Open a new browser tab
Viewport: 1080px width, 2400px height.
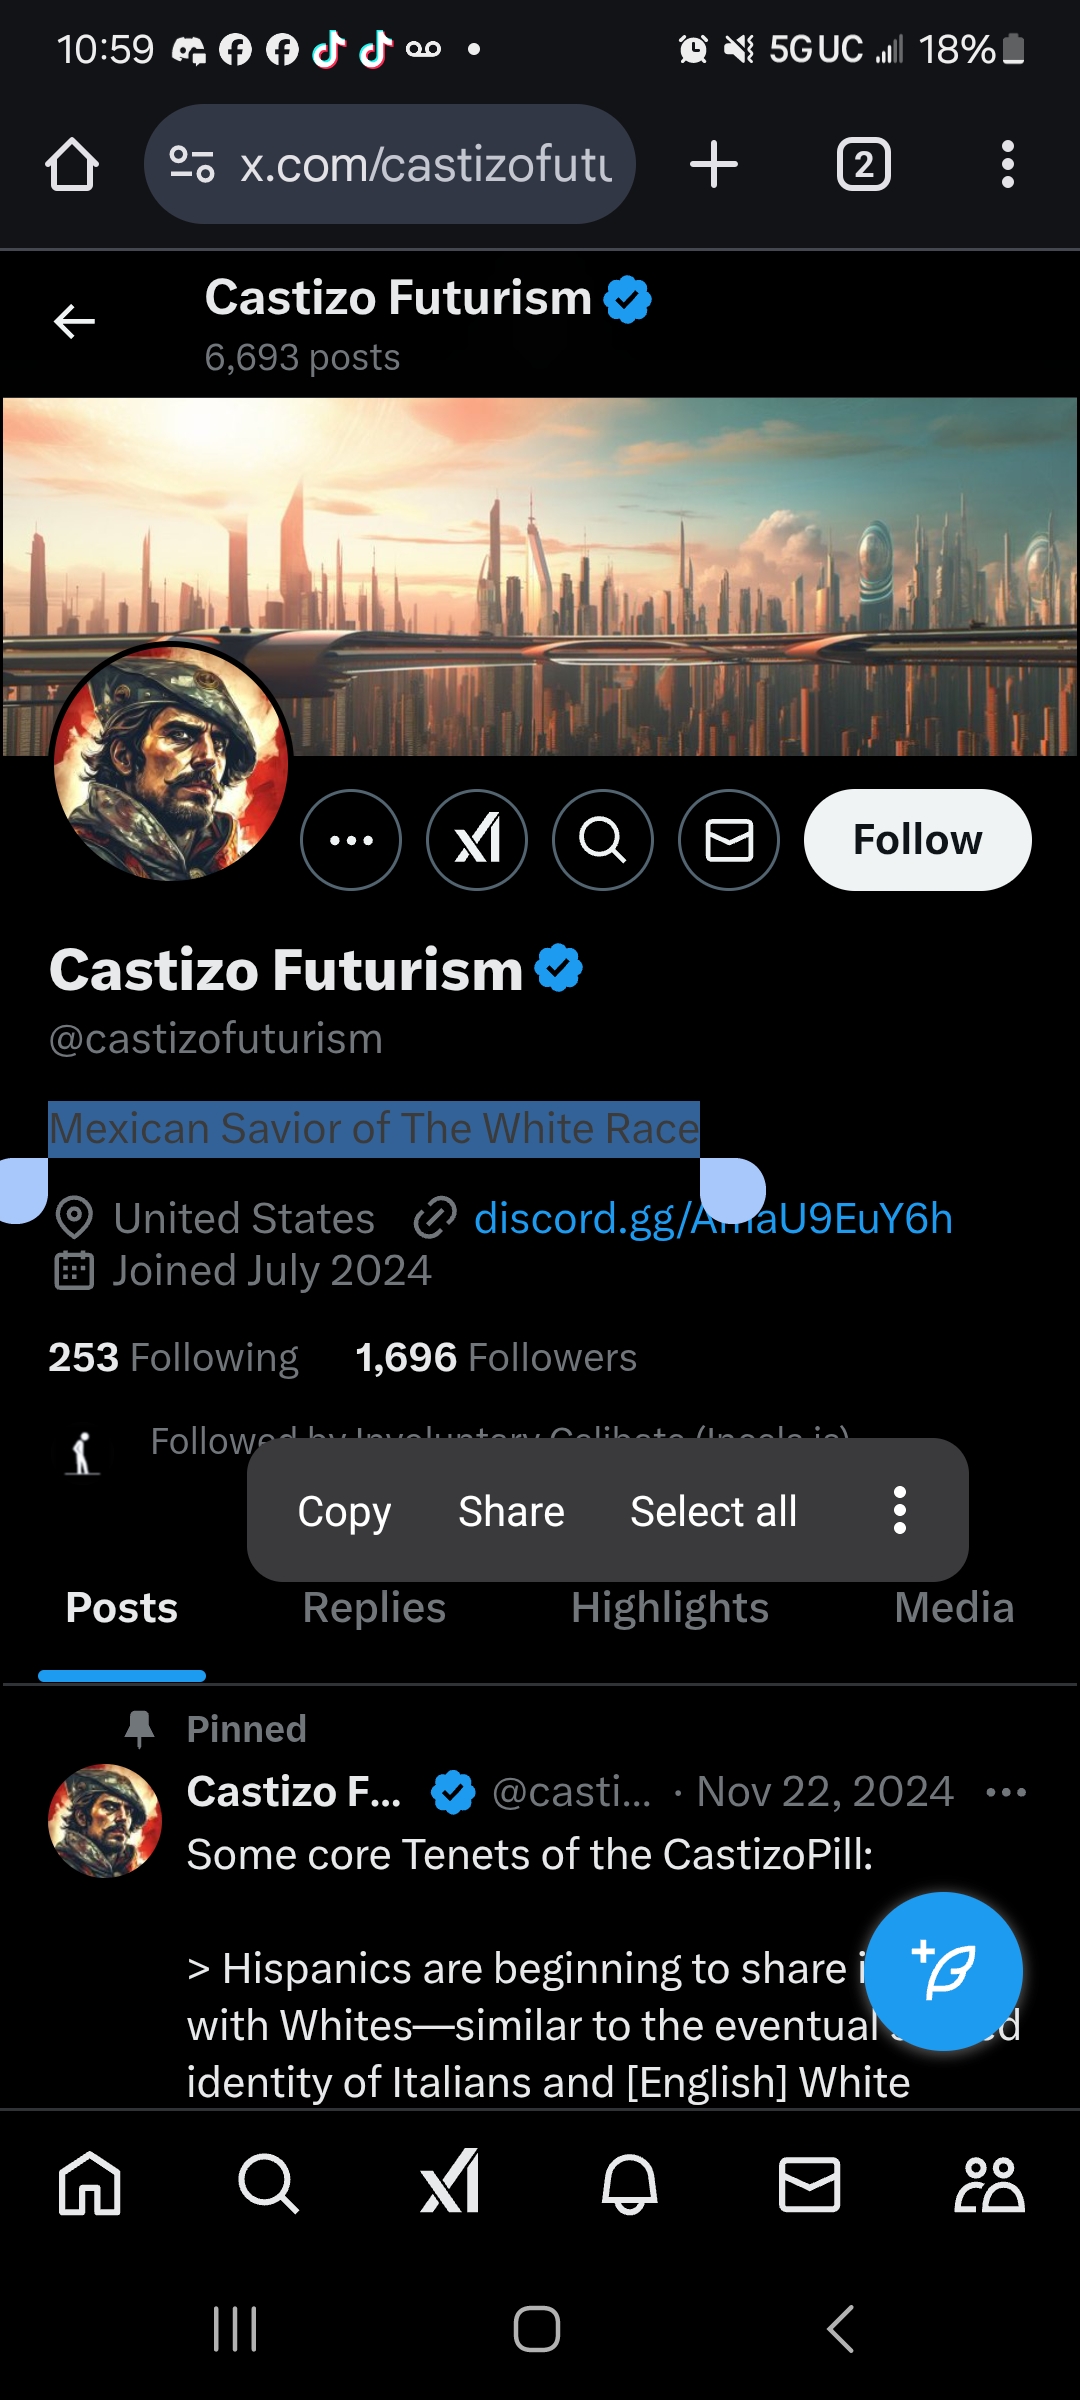point(714,164)
